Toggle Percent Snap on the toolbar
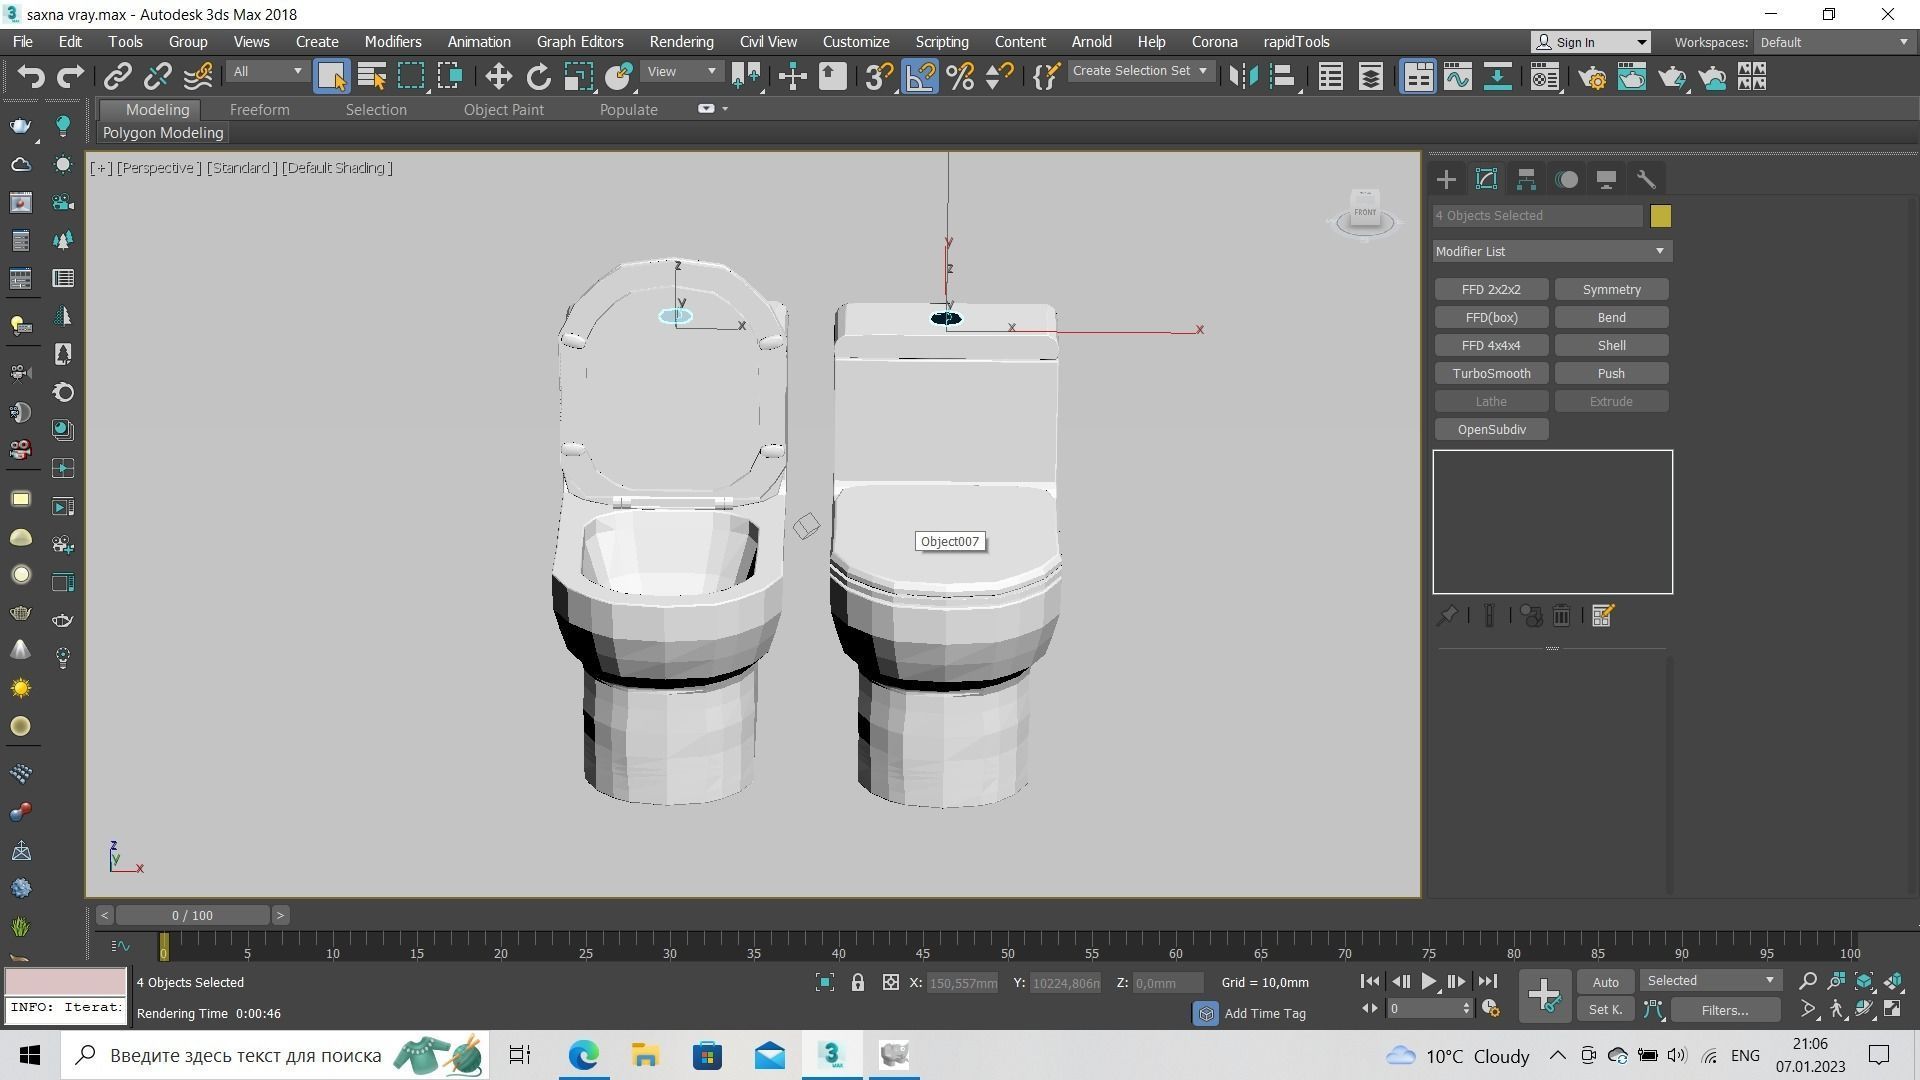 (x=960, y=77)
